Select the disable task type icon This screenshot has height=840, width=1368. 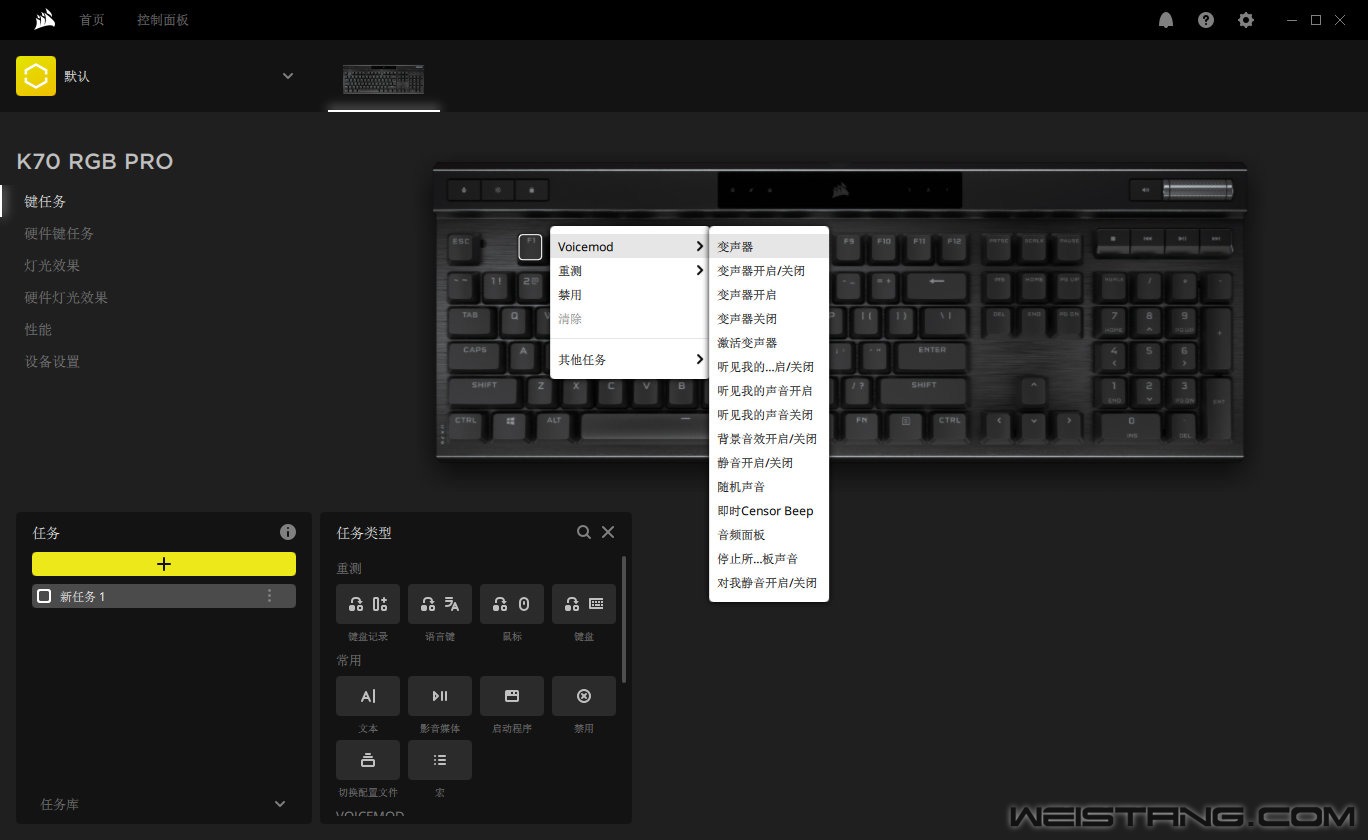click(584, 696)
